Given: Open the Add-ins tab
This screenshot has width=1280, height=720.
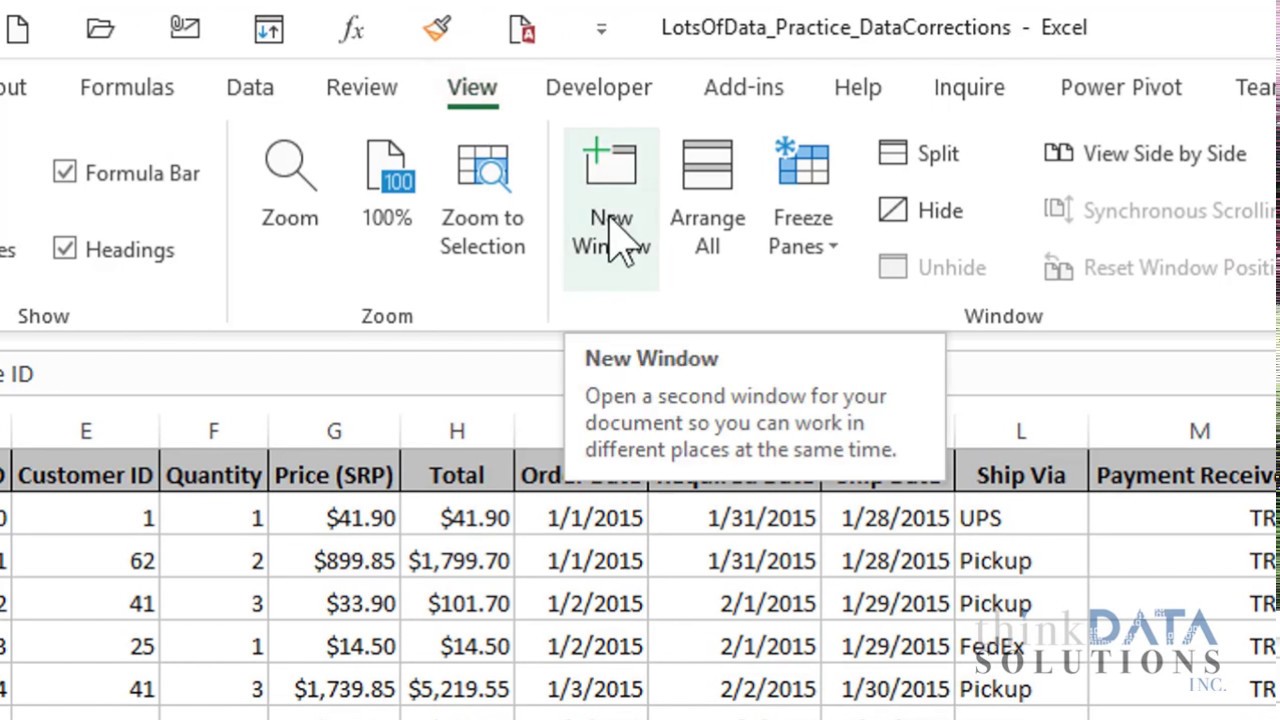Looking at the screenshot, I should point(743,87).
